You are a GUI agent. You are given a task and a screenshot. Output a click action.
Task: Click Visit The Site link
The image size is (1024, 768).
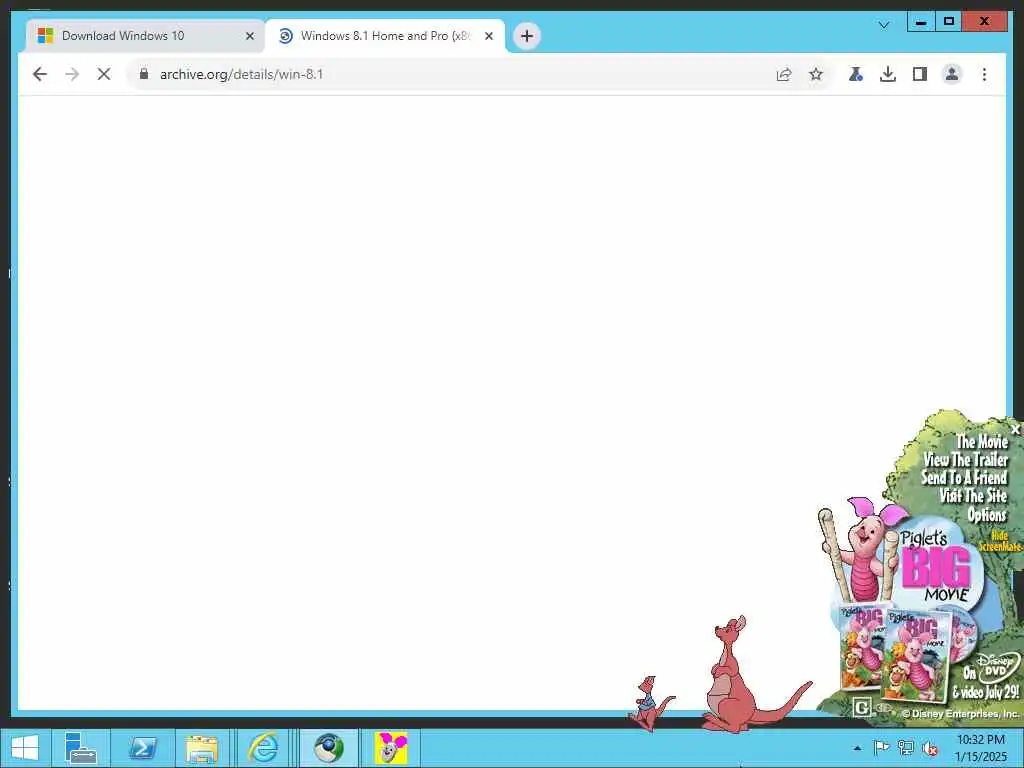(x=973, y=496)
